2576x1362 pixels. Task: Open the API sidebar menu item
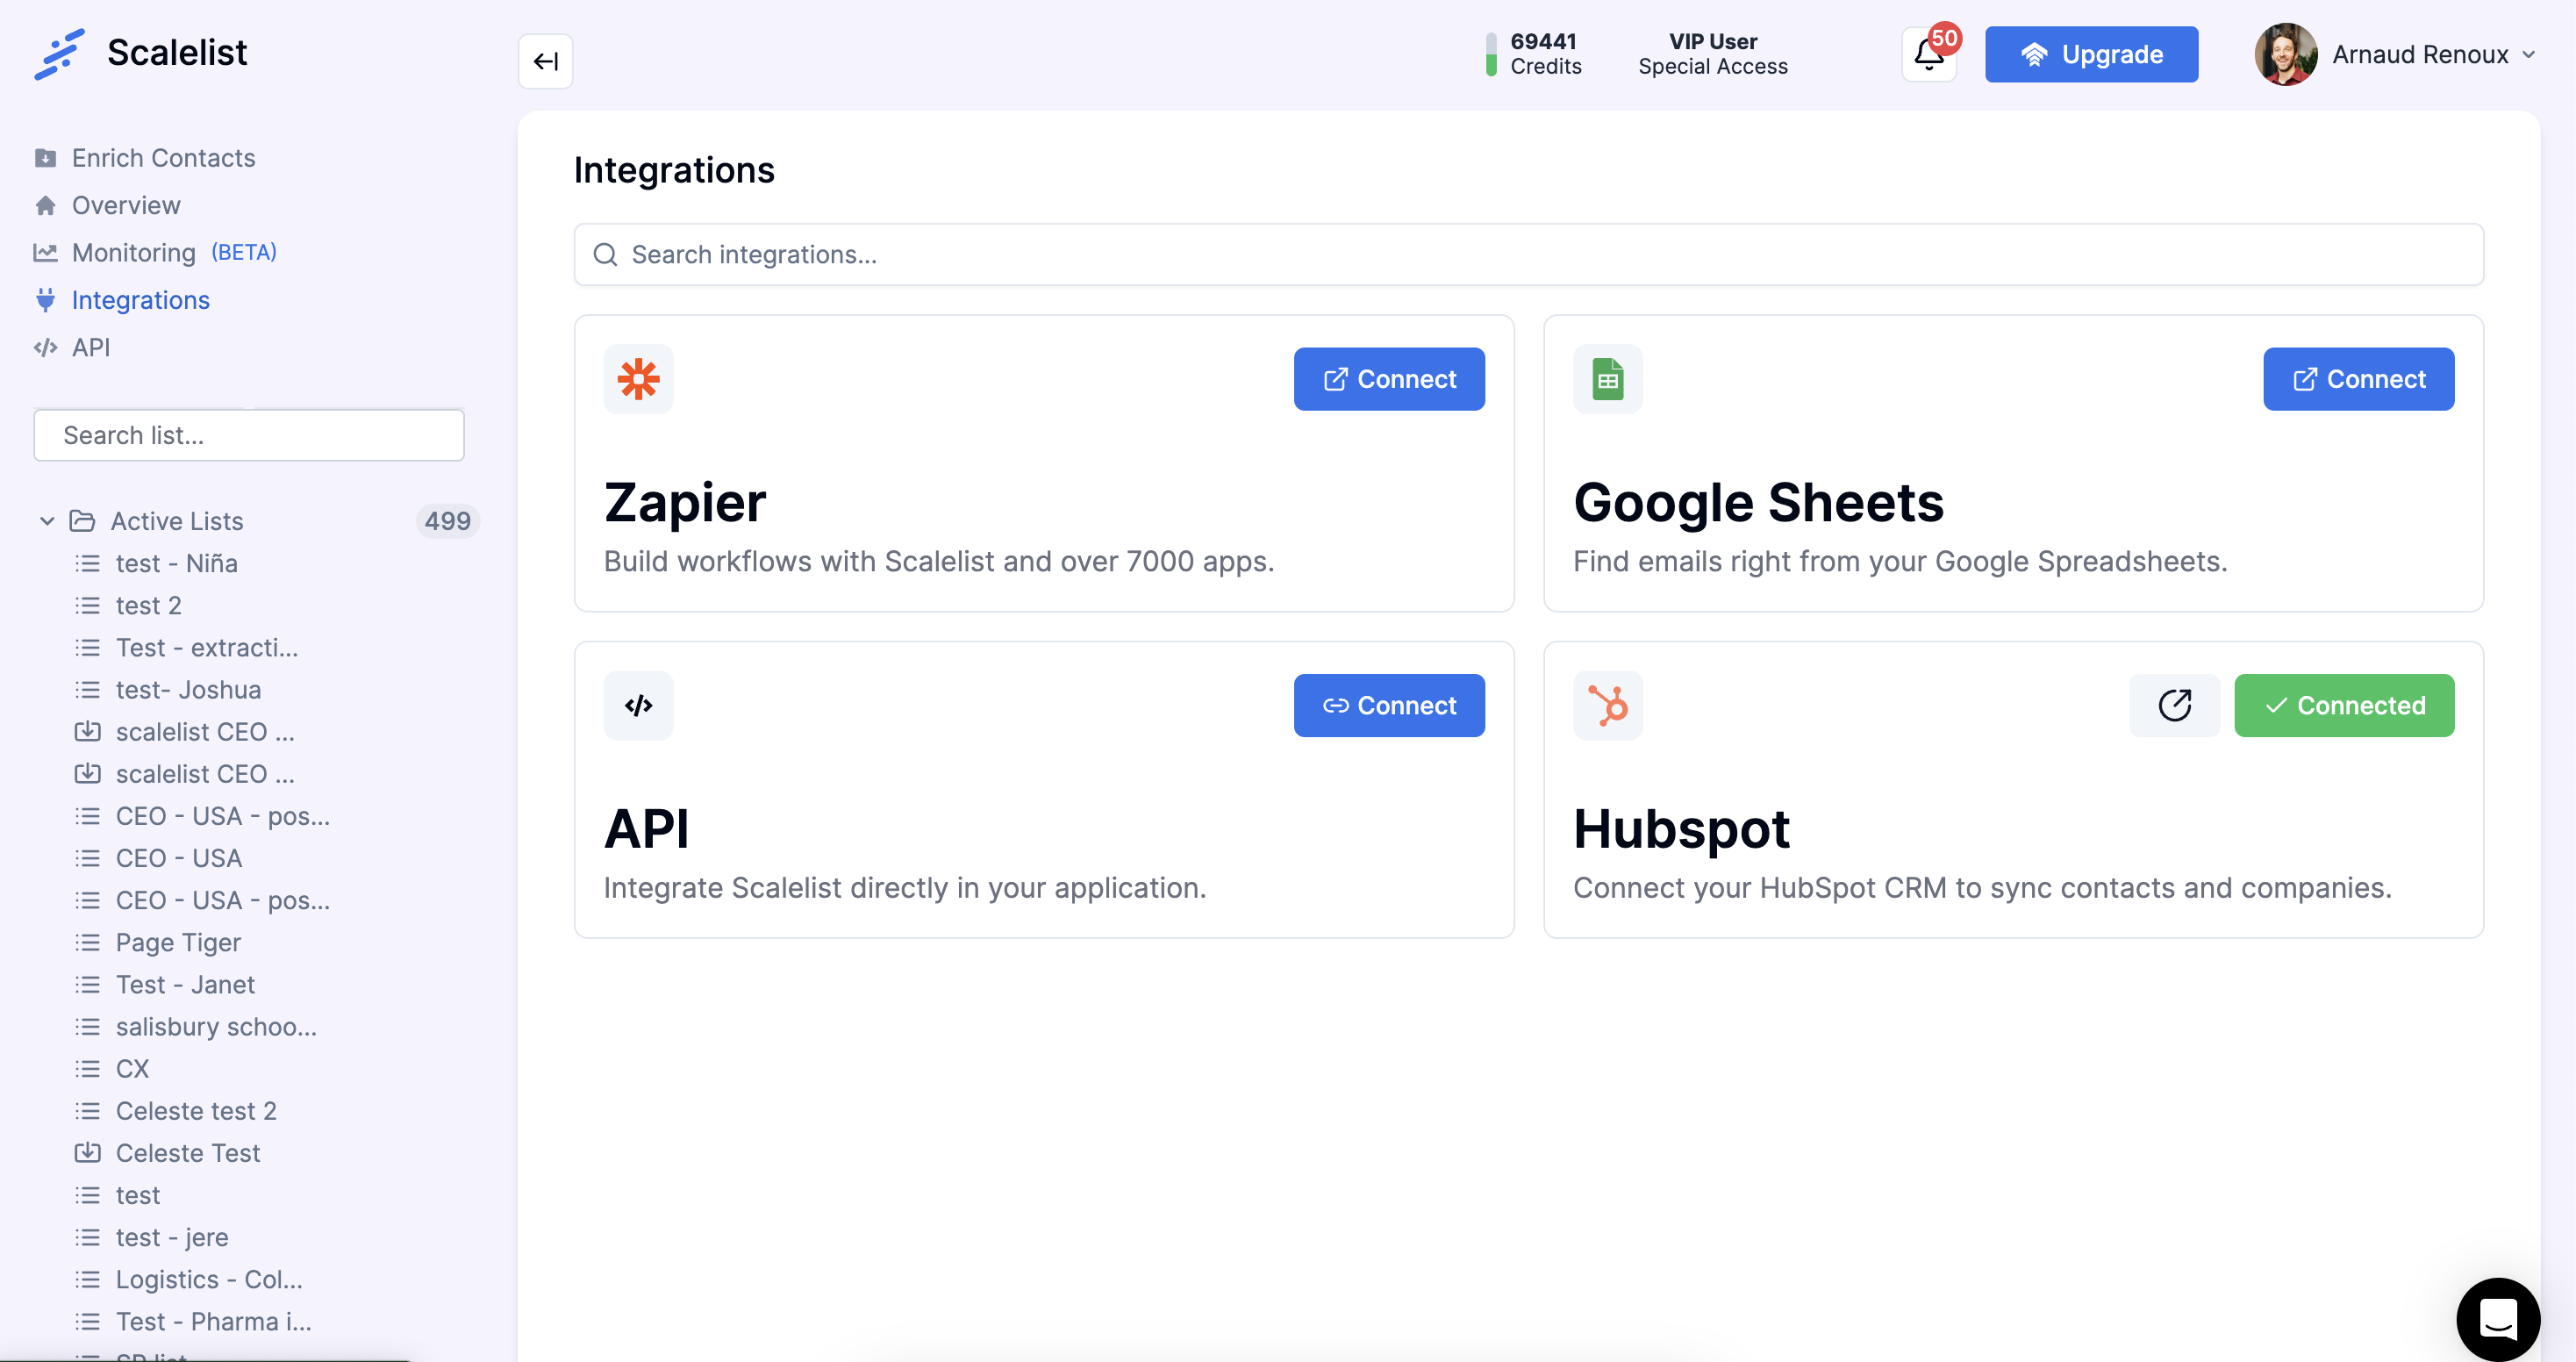(x=90, y=347)
